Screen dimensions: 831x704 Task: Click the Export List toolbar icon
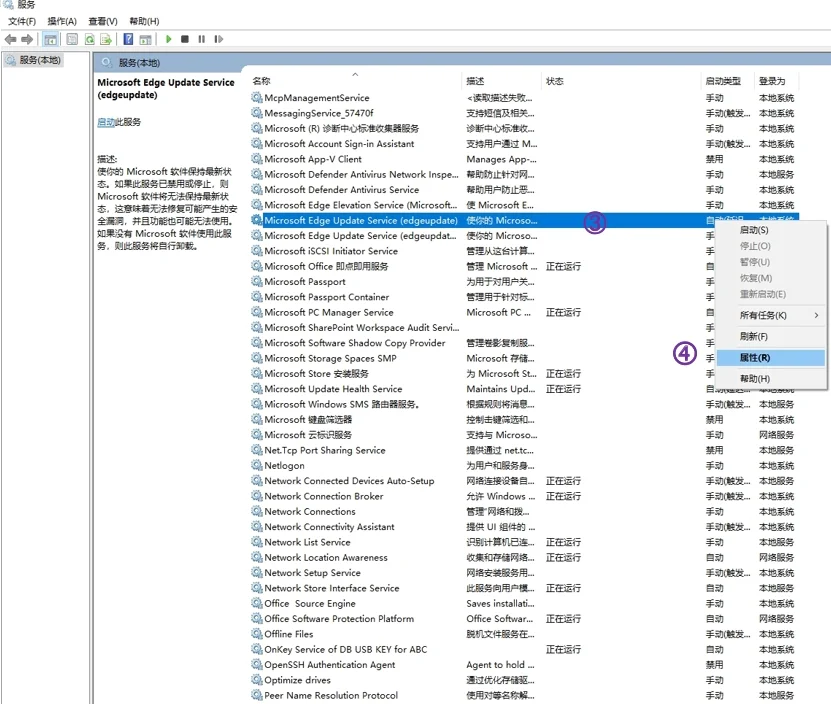(x=106, y=39)
